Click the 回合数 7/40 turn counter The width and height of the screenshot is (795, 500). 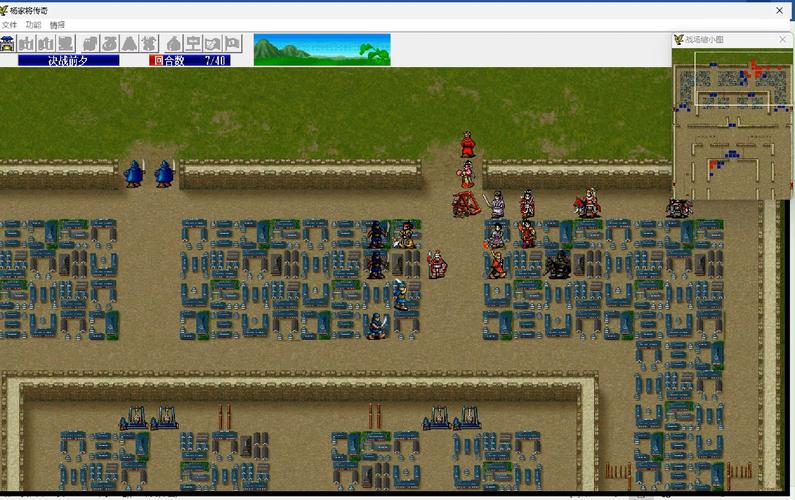point(189,61)
